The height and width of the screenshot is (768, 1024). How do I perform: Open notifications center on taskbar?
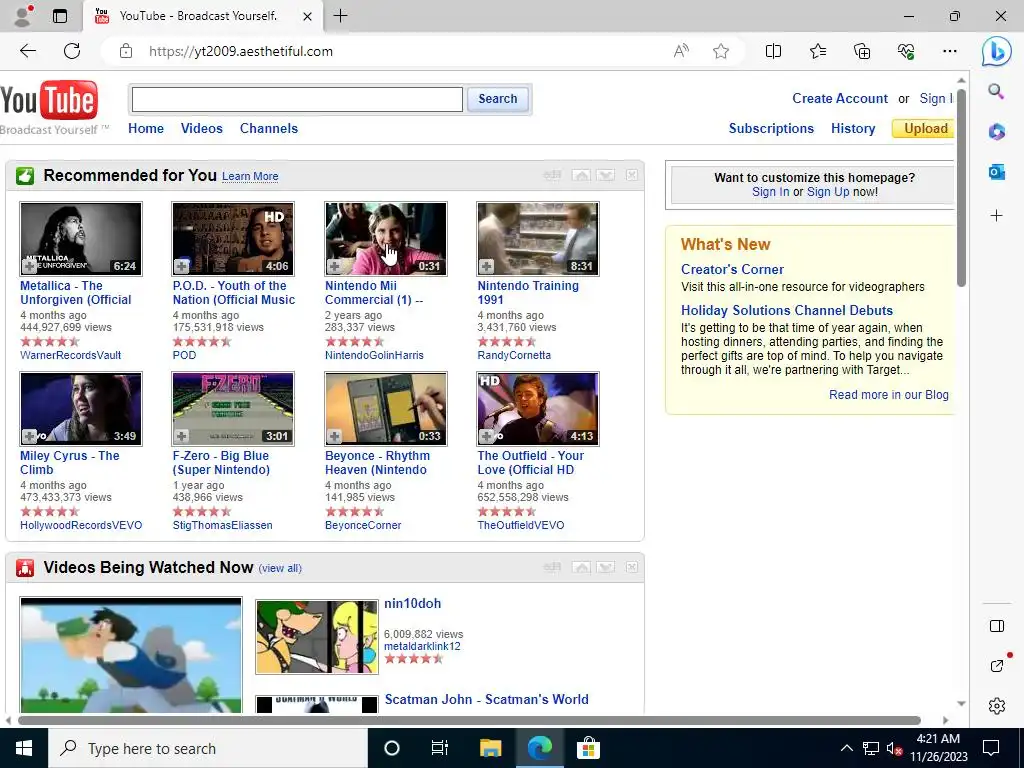pos(991,748)
